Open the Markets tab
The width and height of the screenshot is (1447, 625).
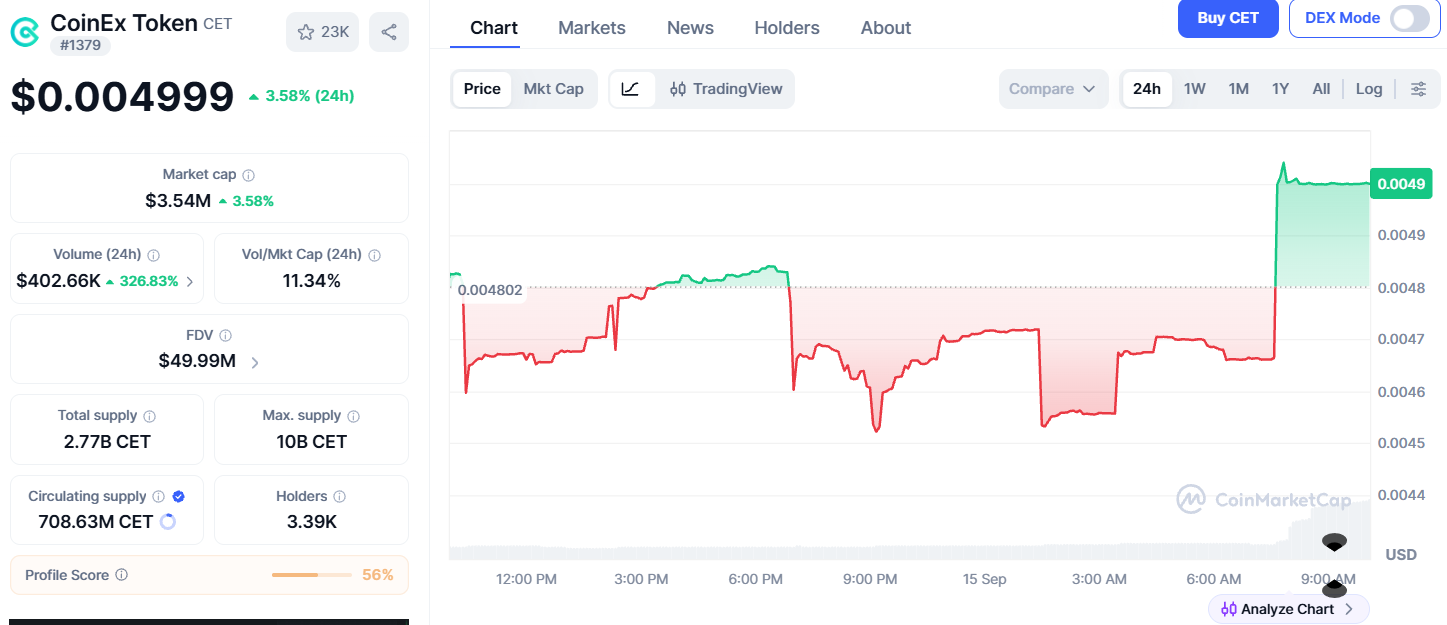pyautogui.click(x=592, y=28)
